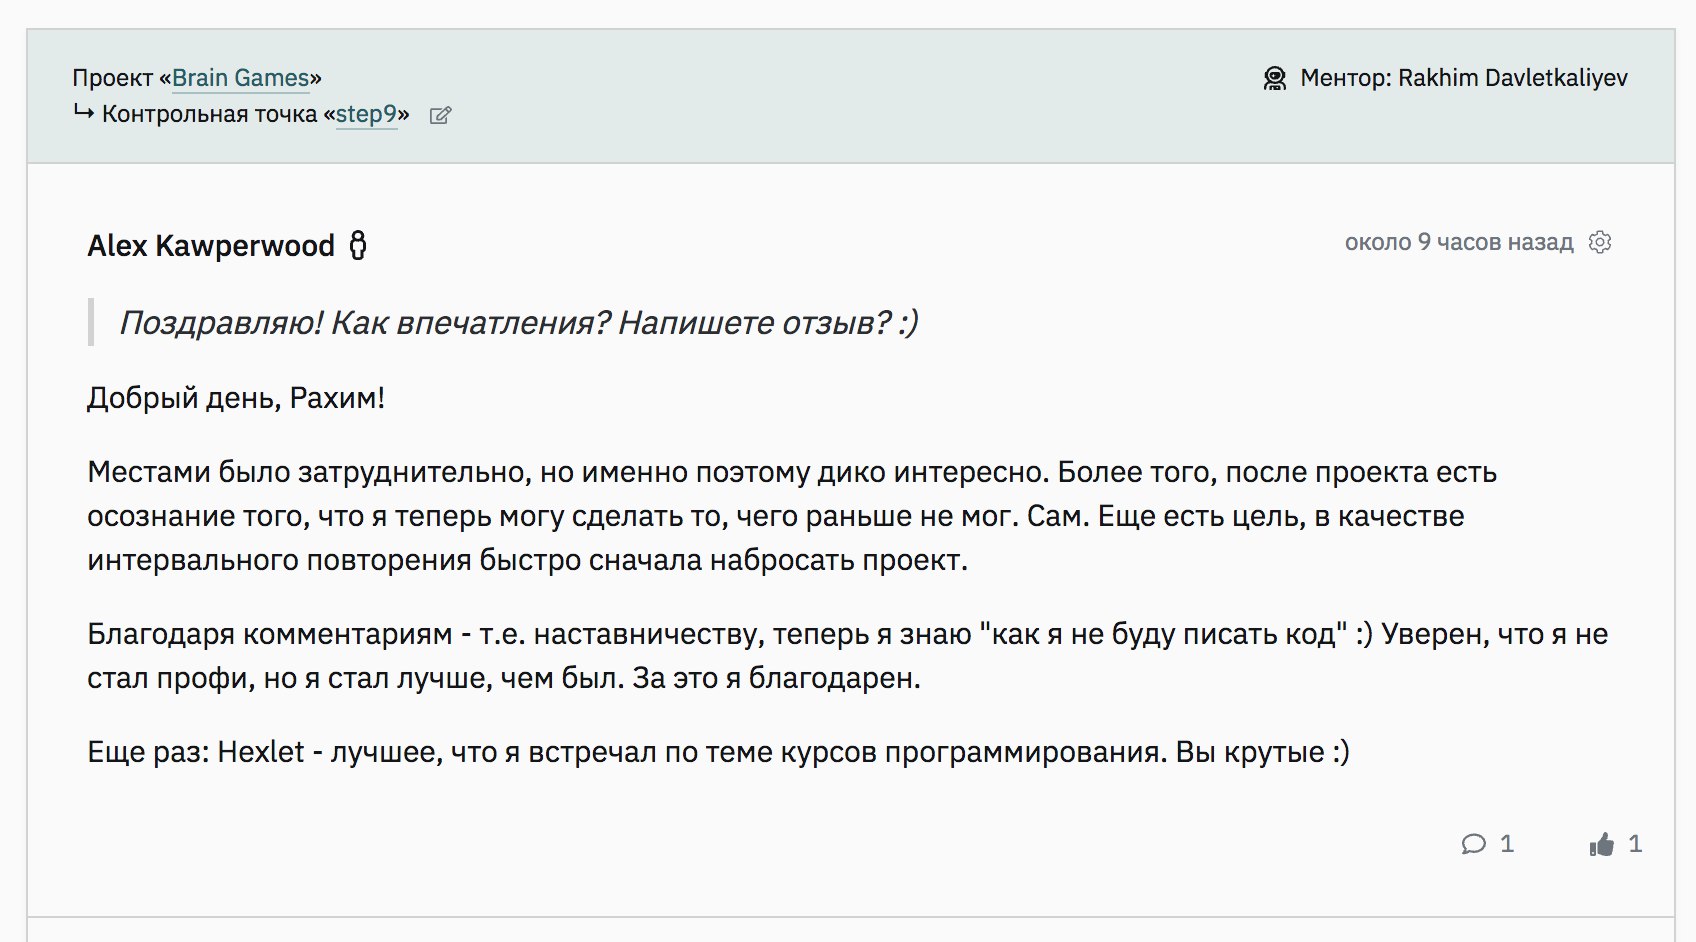
Task: Click the reply count next to comment bubble
Action: click(x=1507, y=844)
